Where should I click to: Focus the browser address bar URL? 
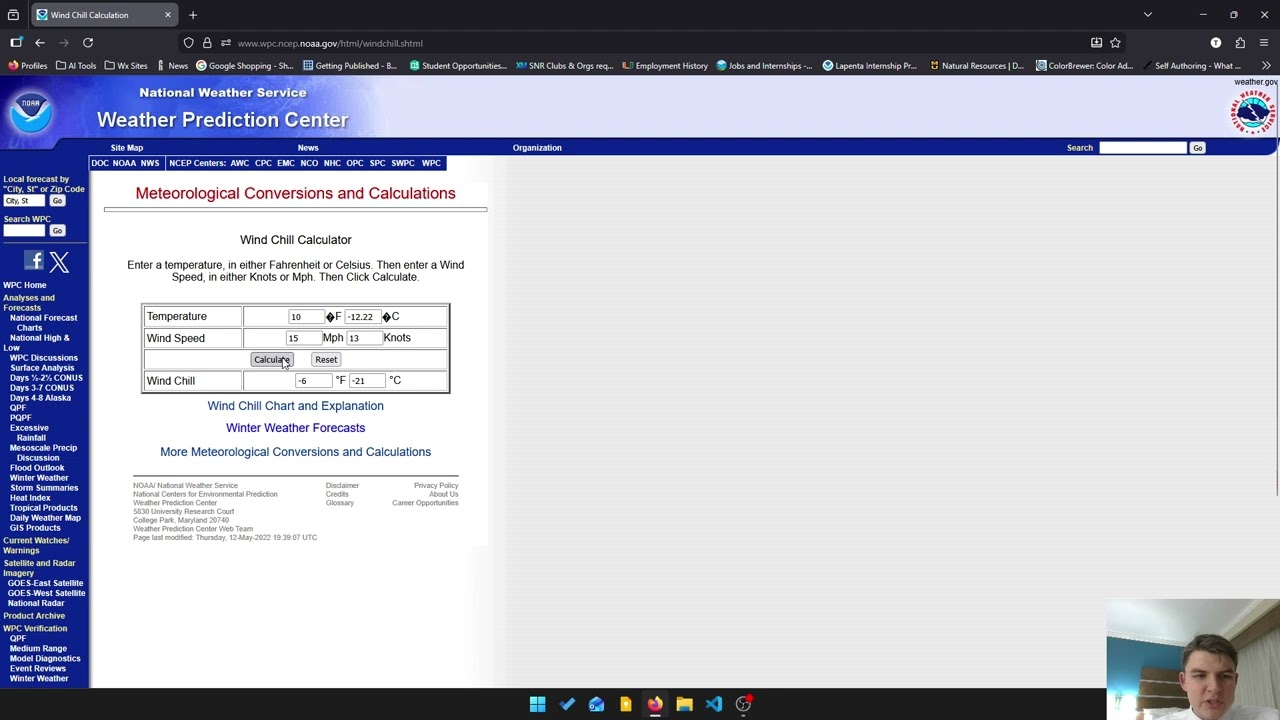(x=330, y=43)
